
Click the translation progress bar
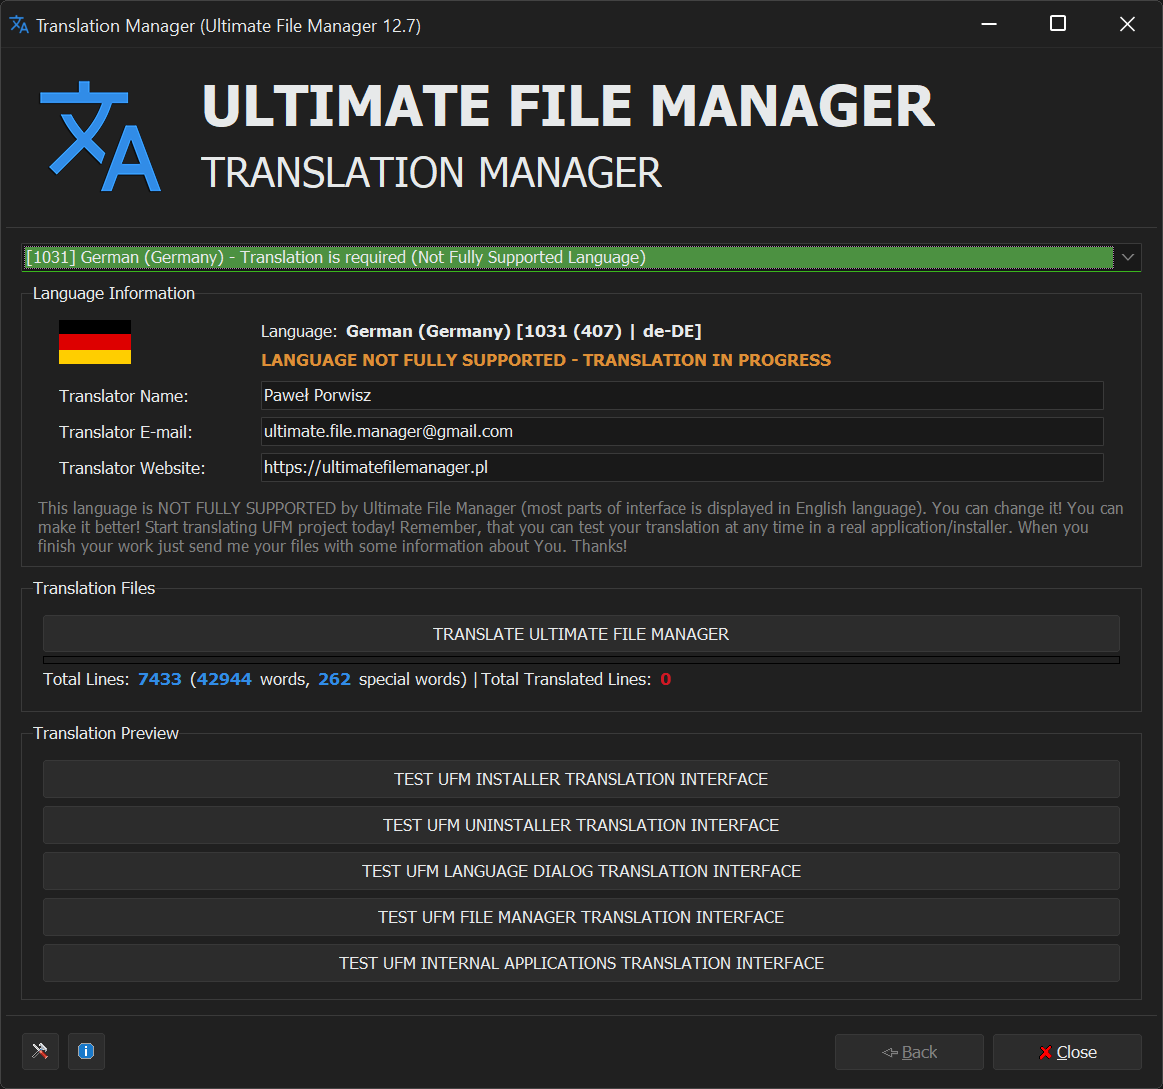(x=581, y=660)
